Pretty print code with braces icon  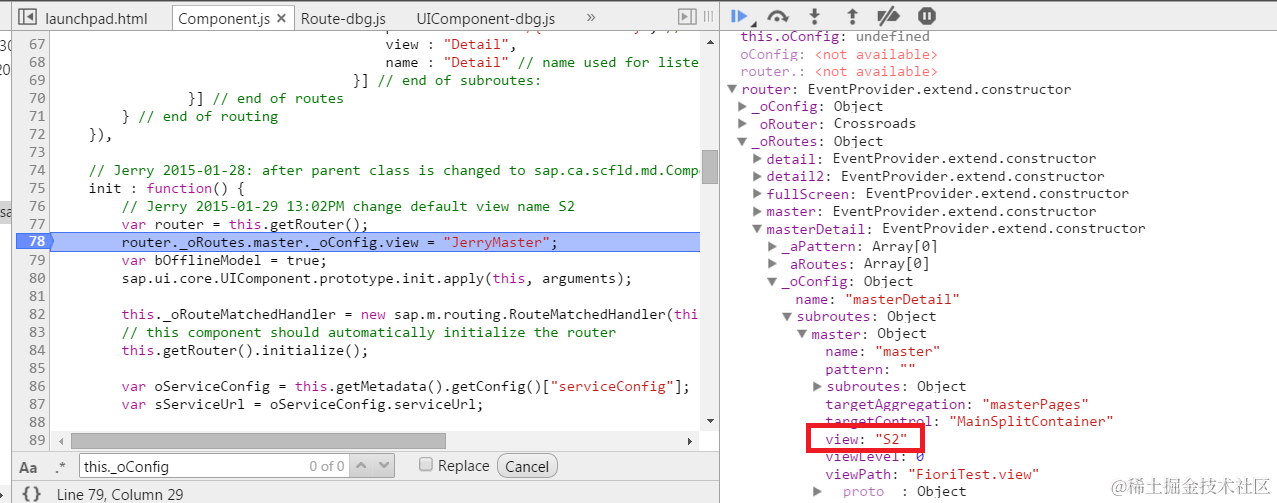[x=31, y=493]
